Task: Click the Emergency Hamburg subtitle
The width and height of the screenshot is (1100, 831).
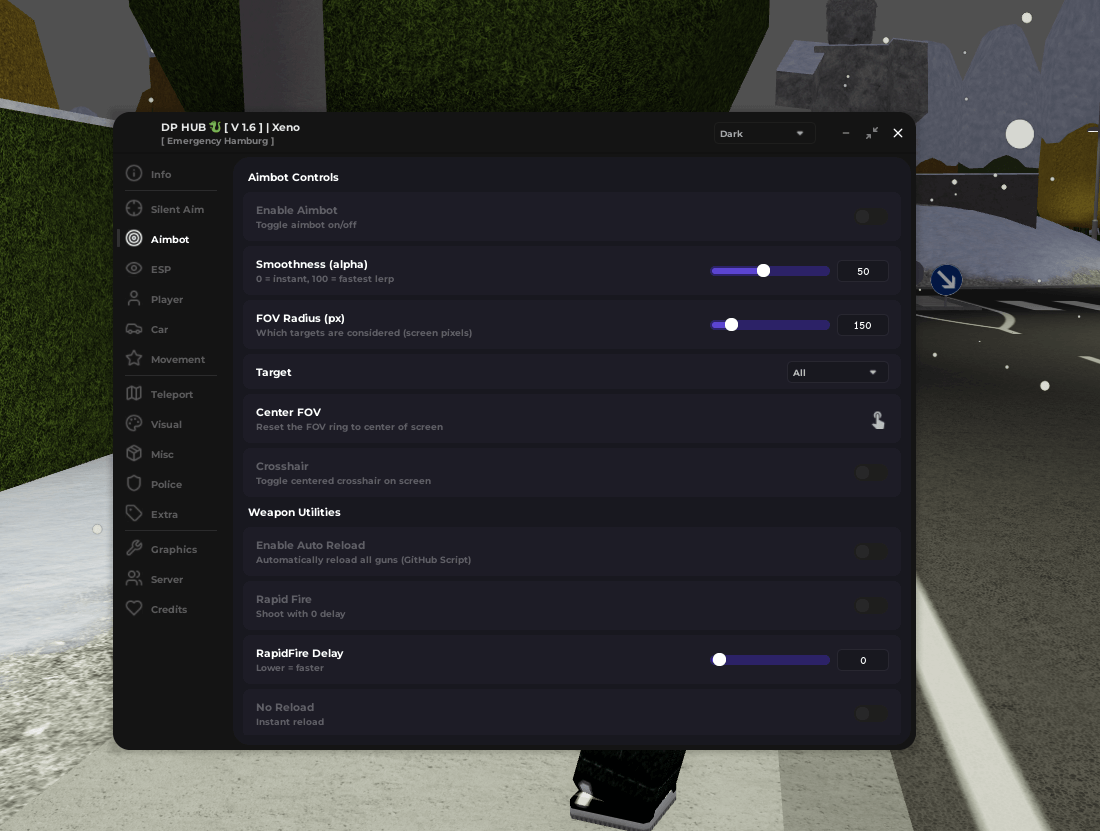Action: pyautogui.click(x=217, y=141)
